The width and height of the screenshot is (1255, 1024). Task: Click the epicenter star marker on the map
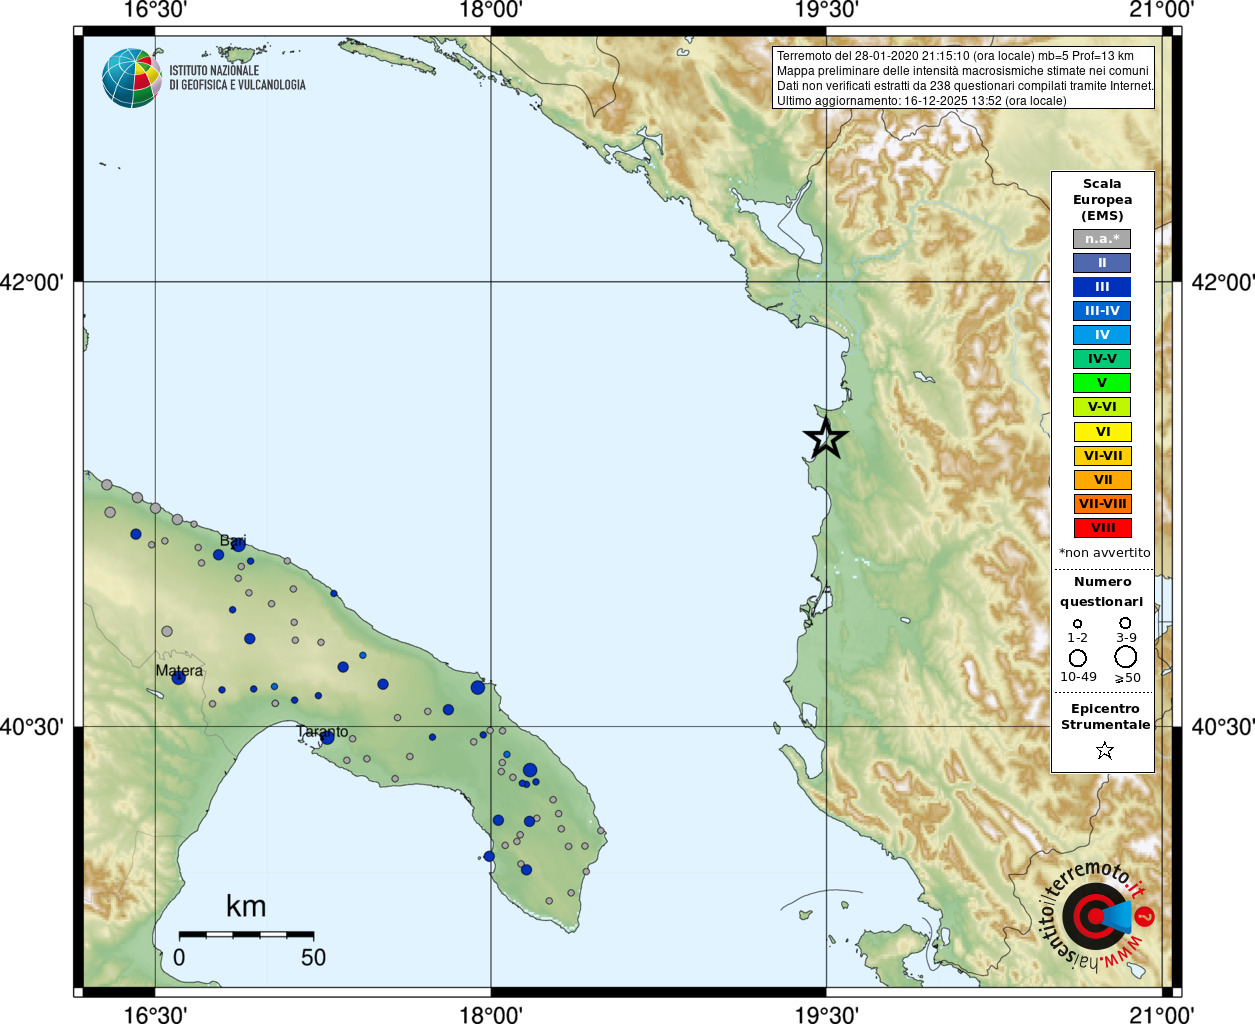[826, 438]
